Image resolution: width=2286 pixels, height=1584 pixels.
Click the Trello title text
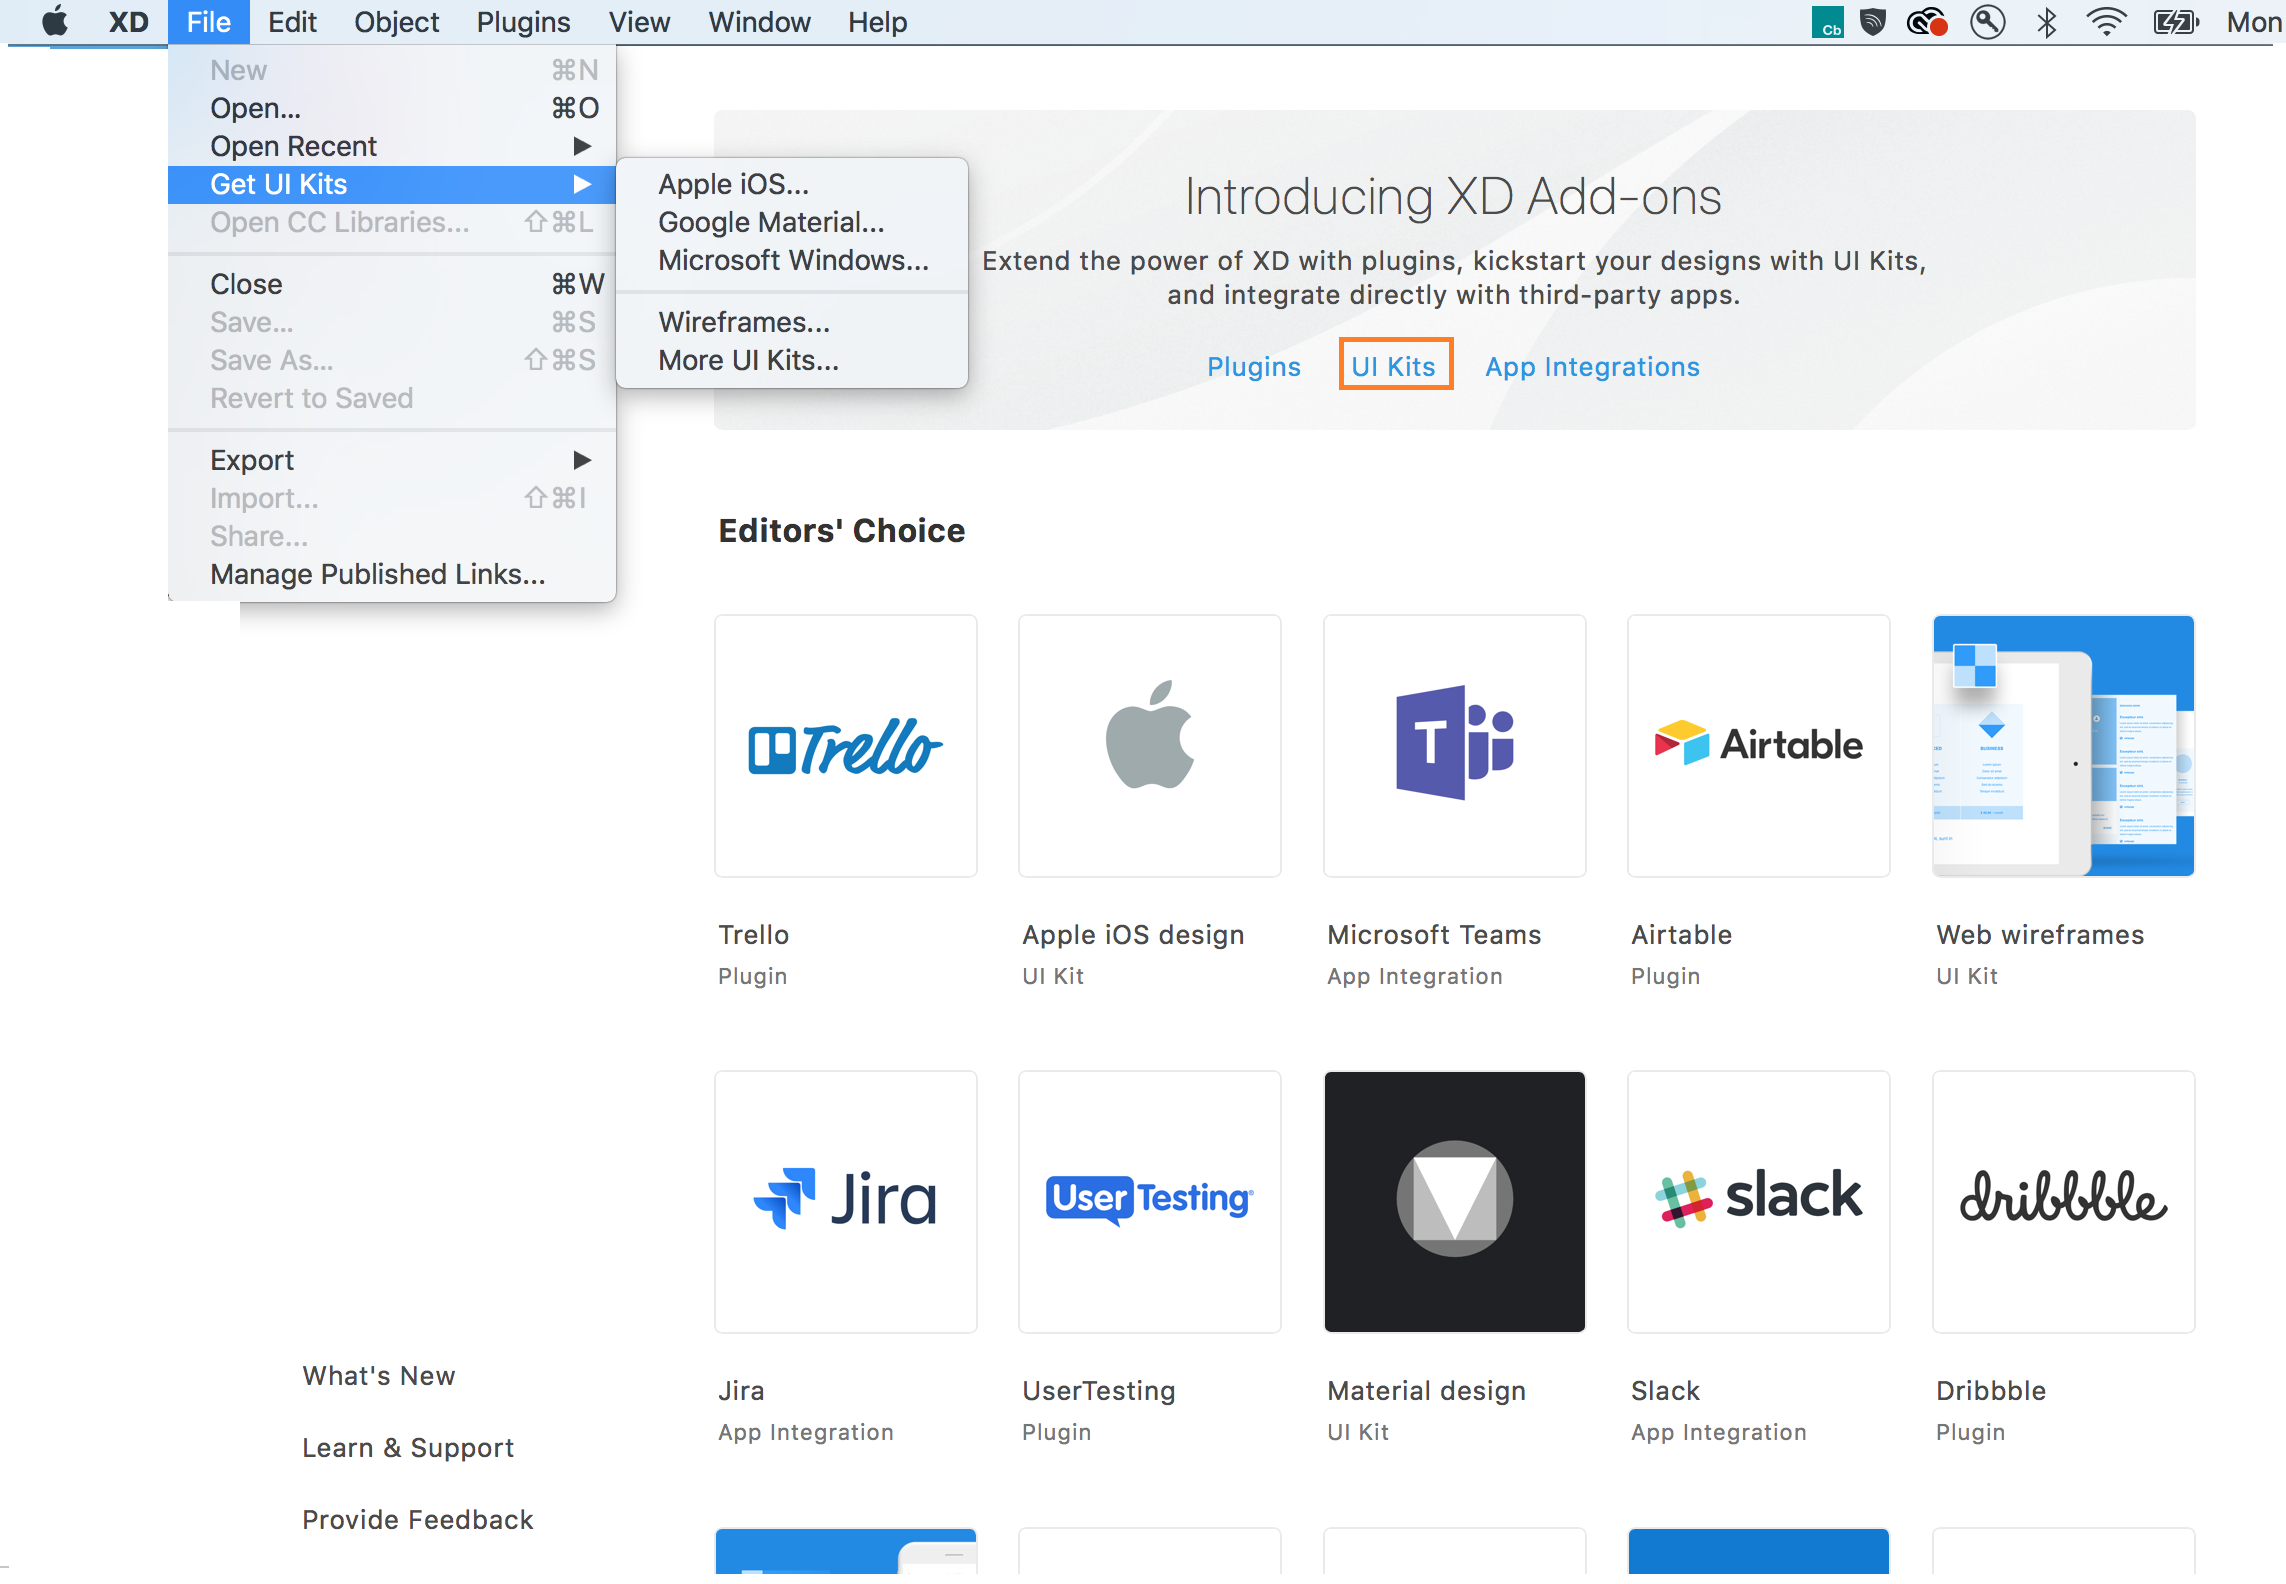(x=754, y=935)
